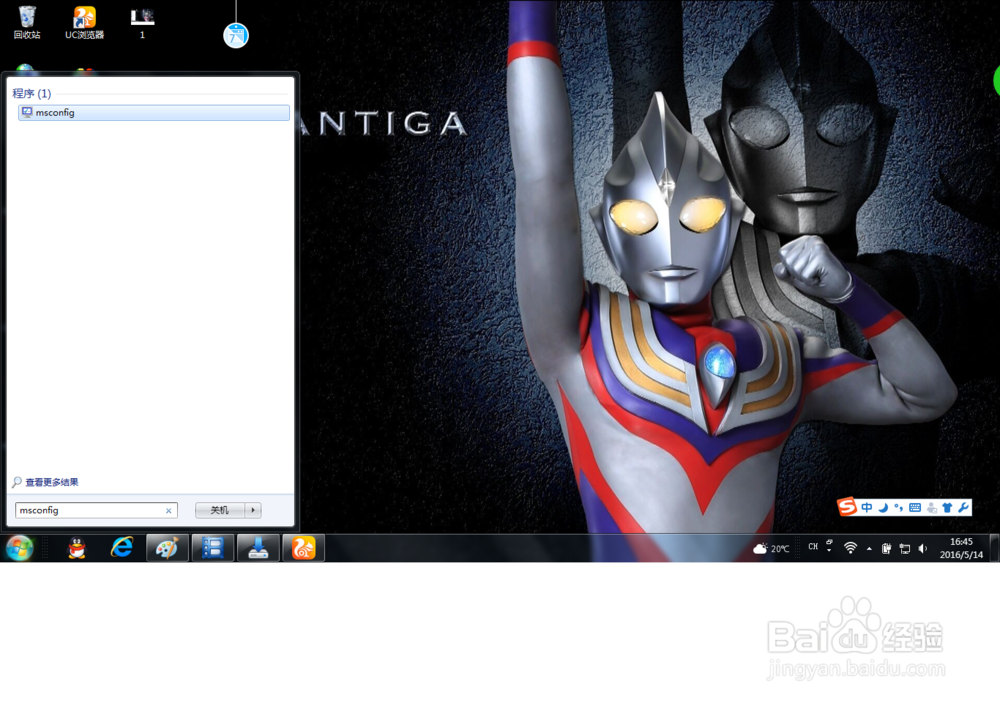Click the Sogou user account icon

tap(932, 508)
